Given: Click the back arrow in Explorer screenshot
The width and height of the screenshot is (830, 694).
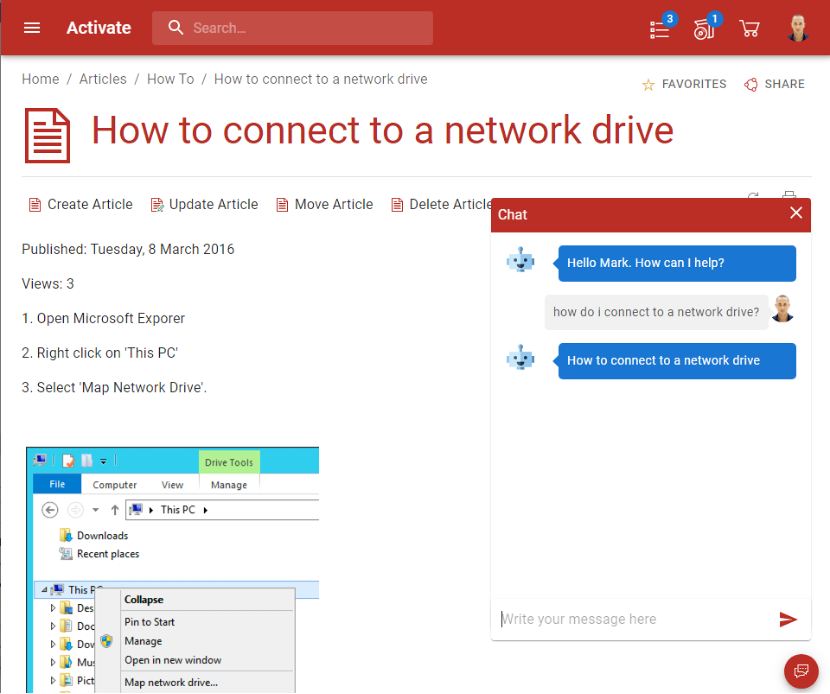Looking at the screenshot, I should click(x=50, y=510).
